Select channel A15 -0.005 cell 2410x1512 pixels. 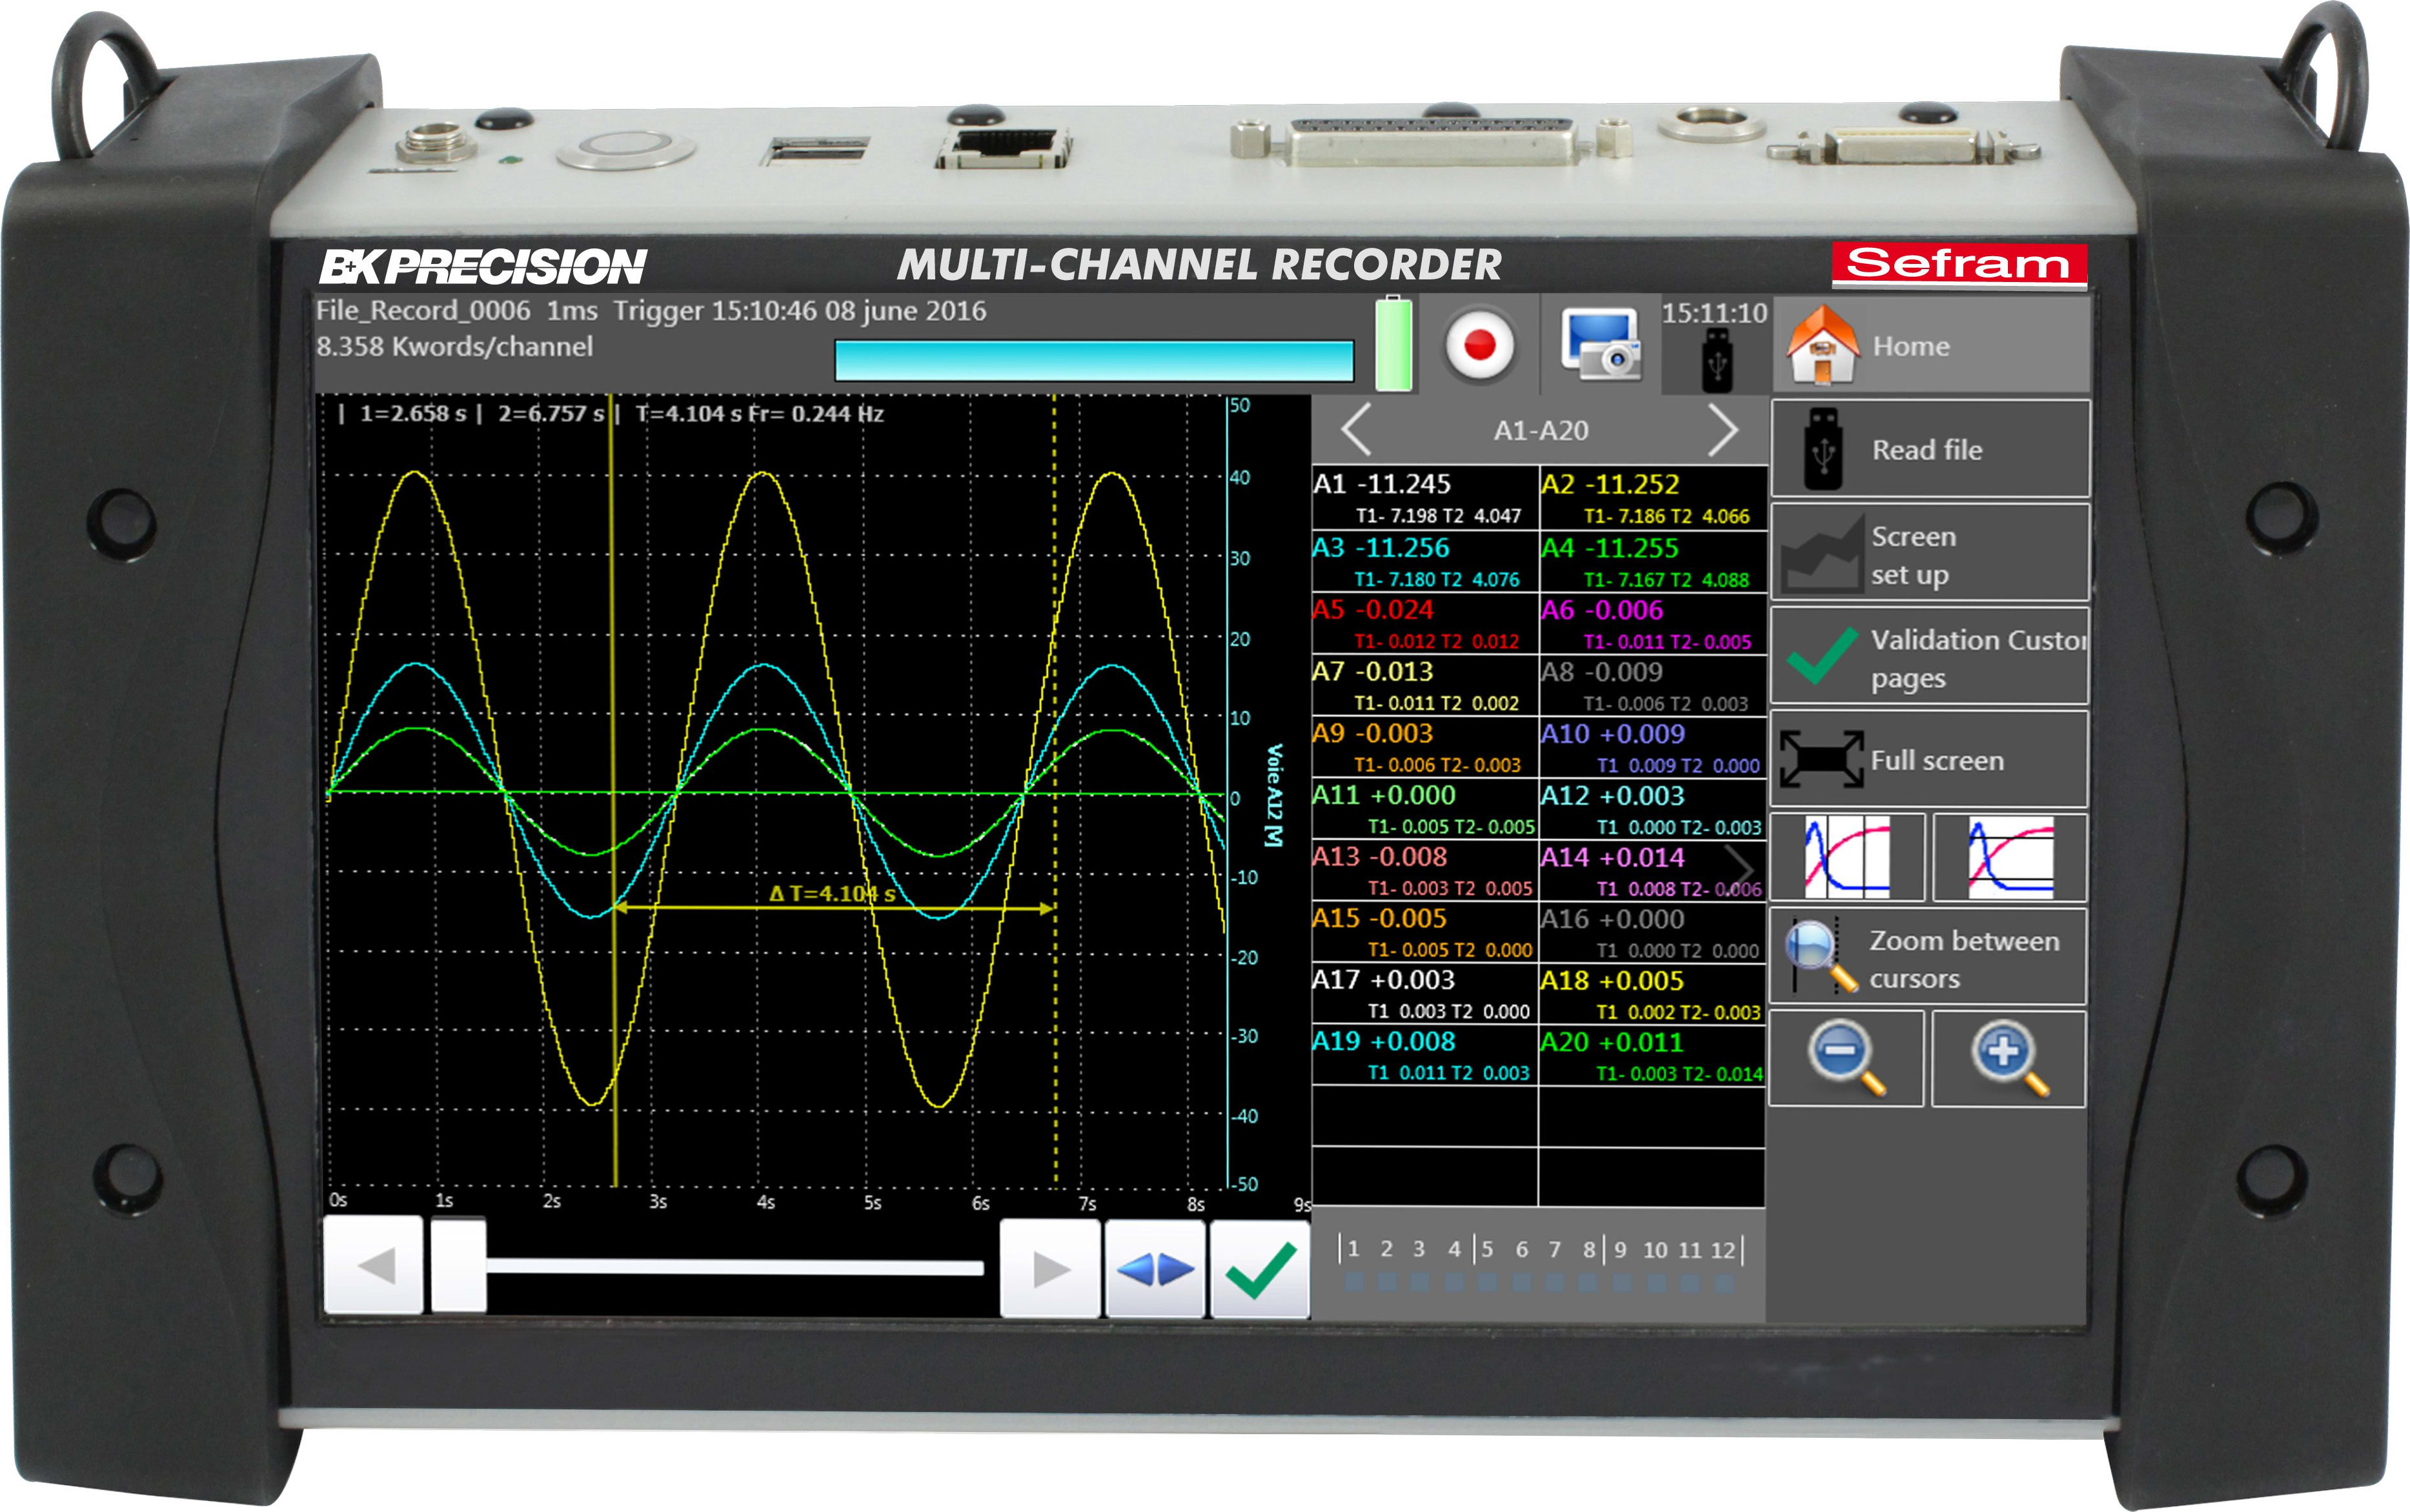pos(1425,933)
